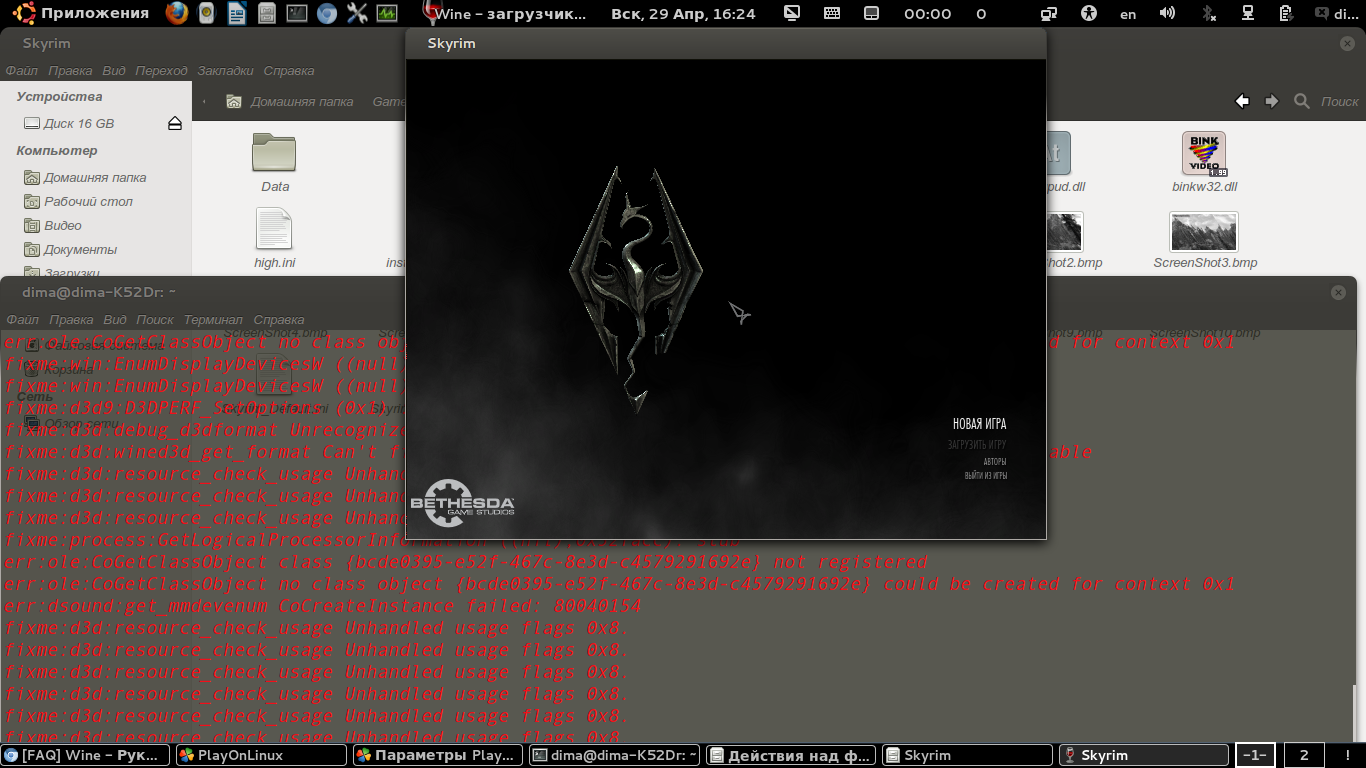Open Переход menu in file manager

(161, 71)
